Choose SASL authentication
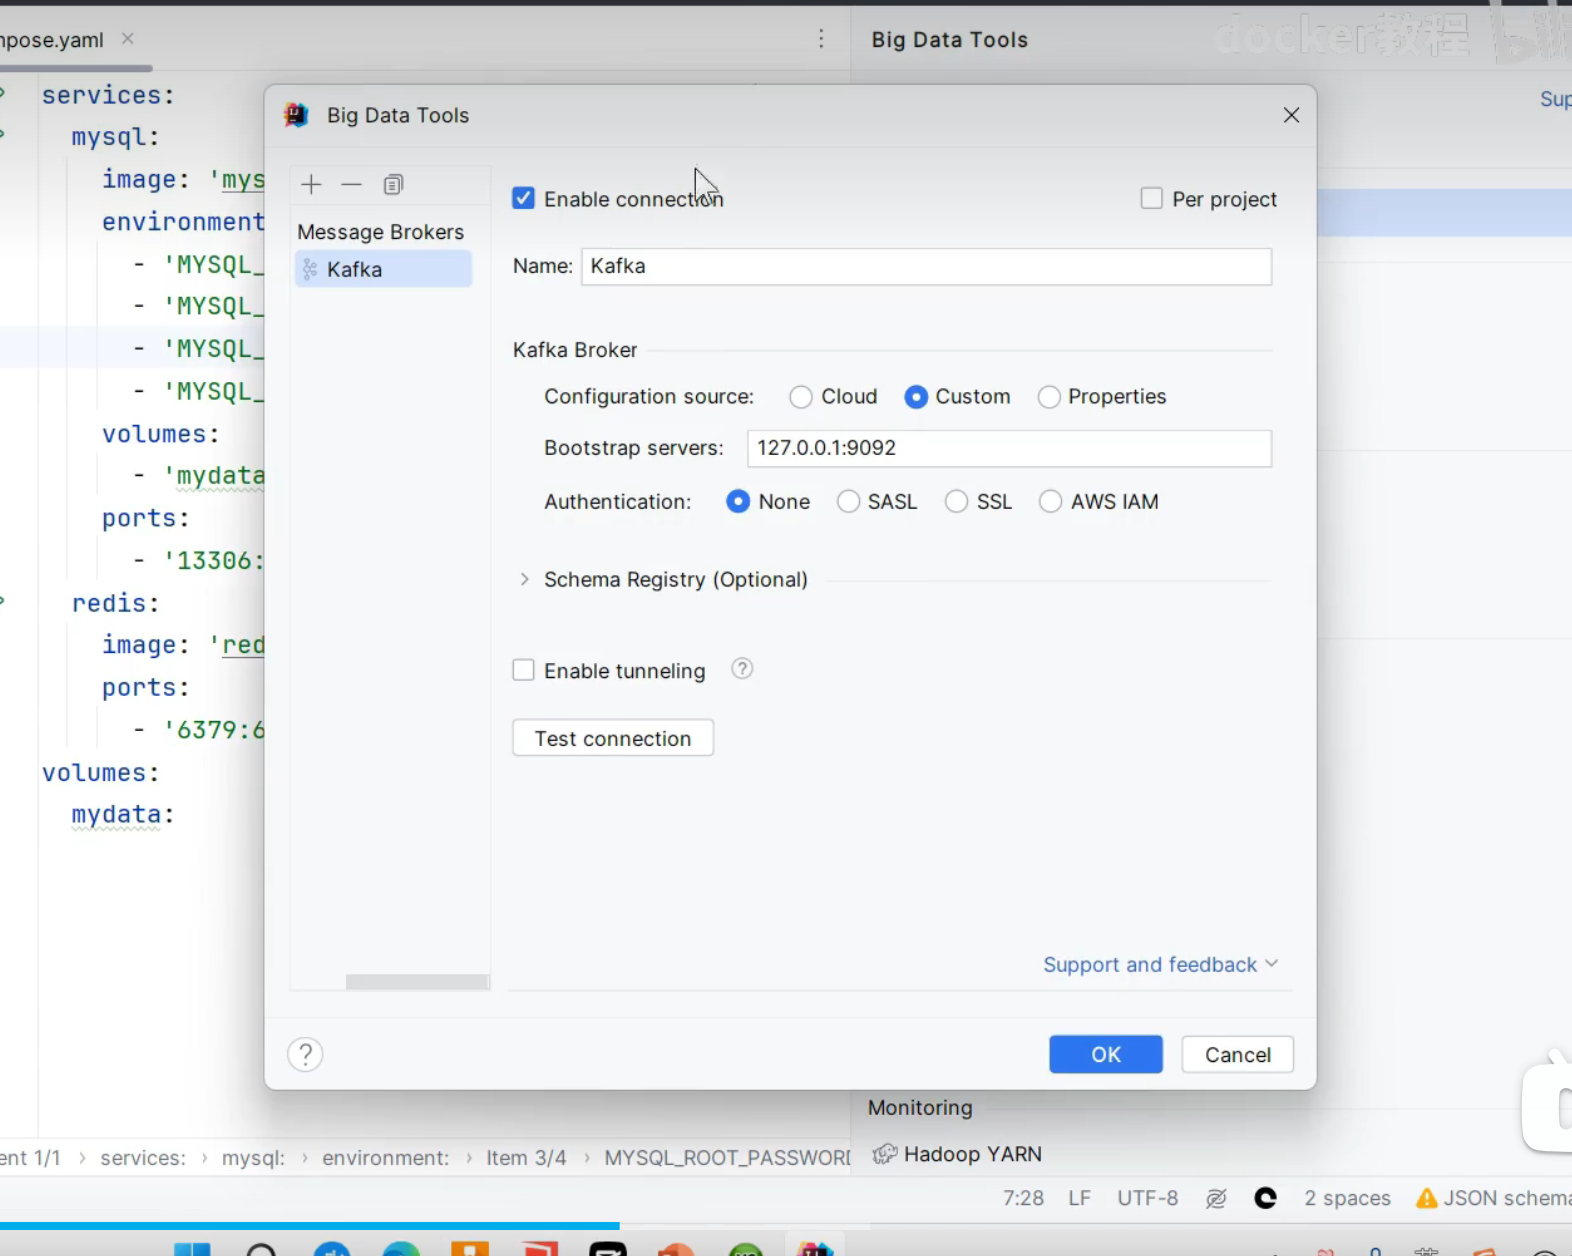This screenshot has height=1256, width=1572. click(x=848, y=501)
